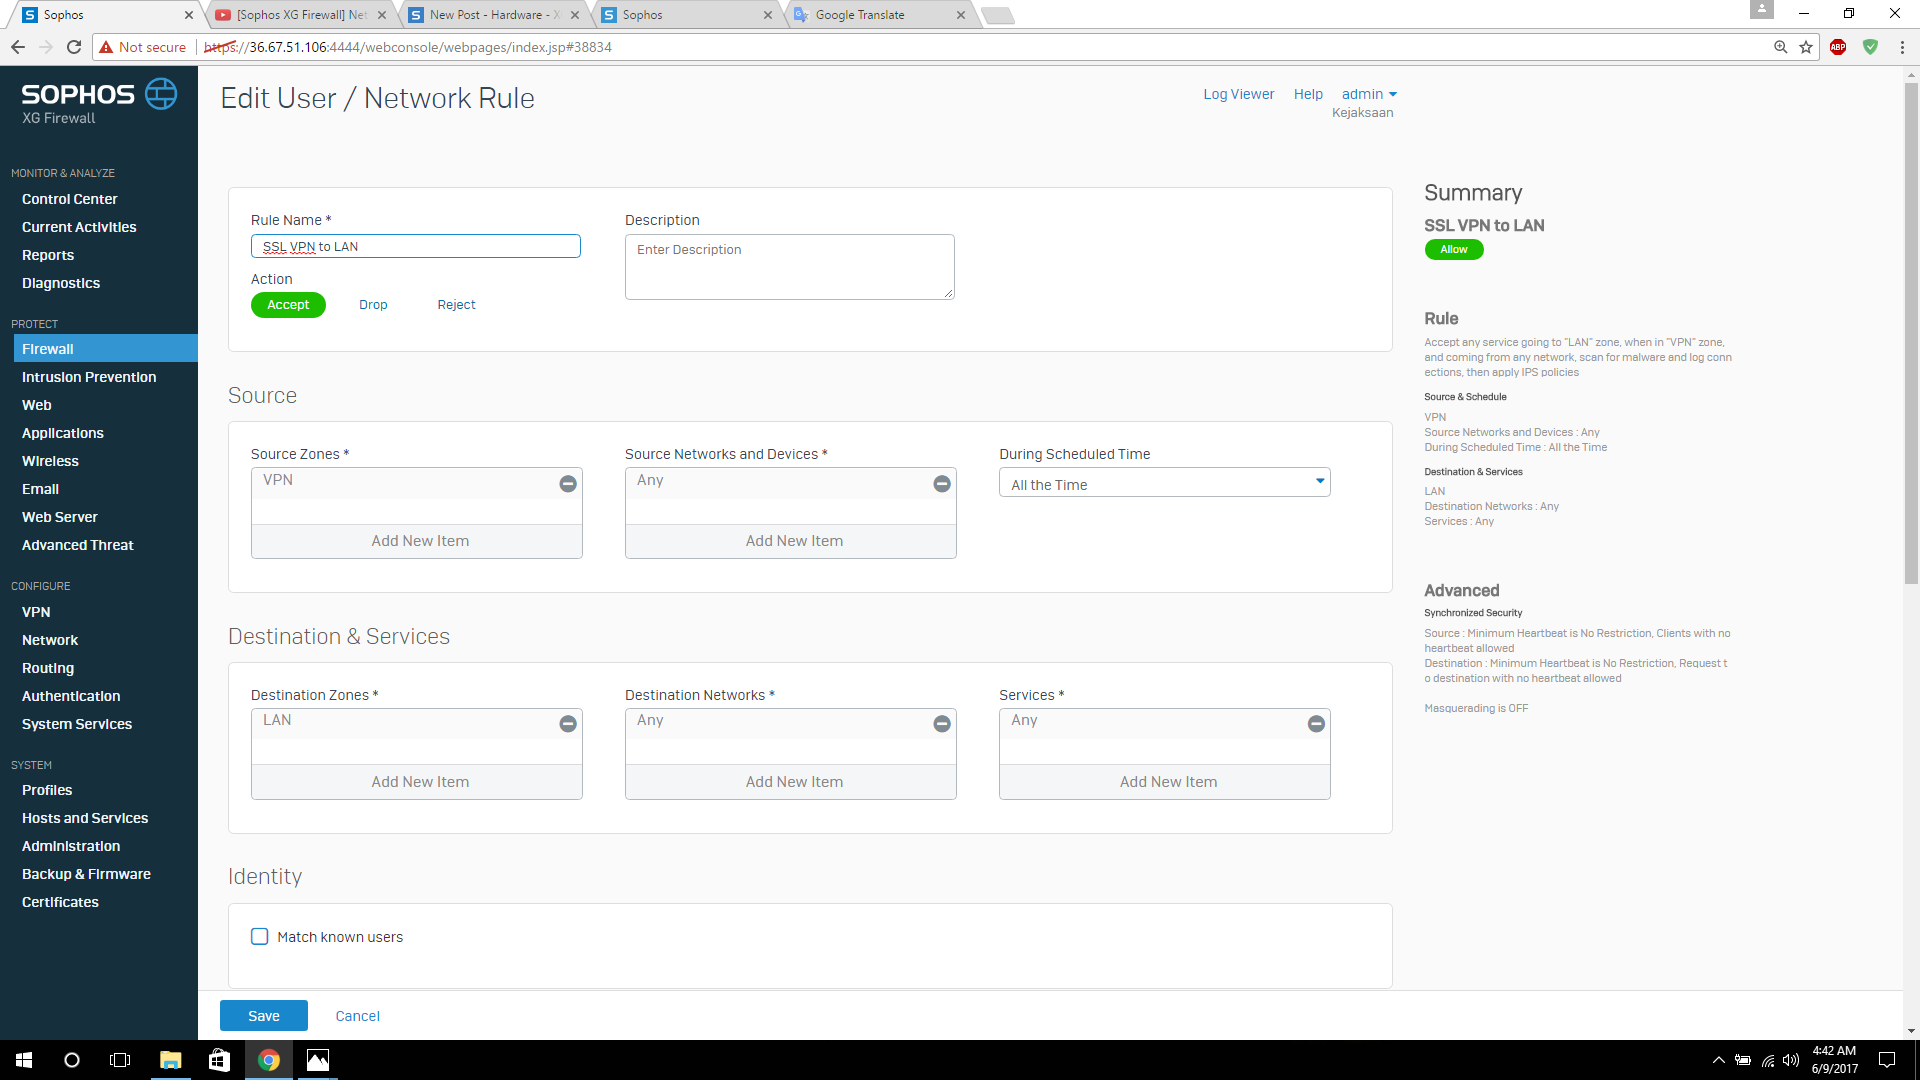Click the Sophos globe logo icon

pos(161,94)
